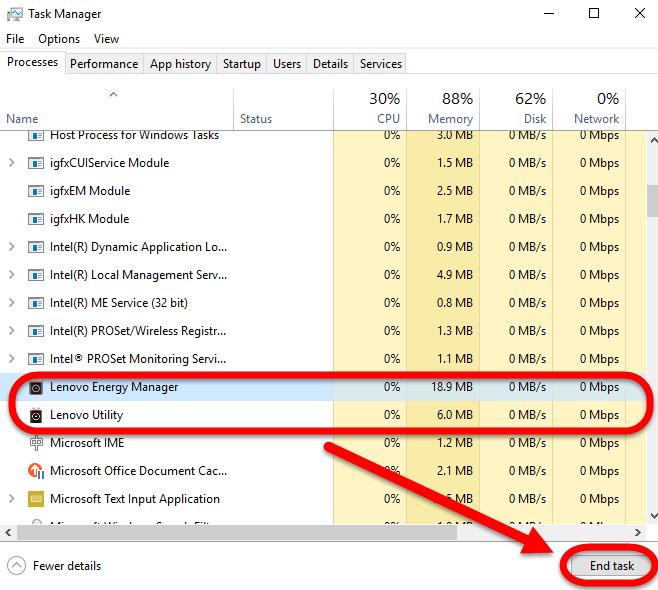Expand Intel(R) Local Management Serv... process

[12, 275]
